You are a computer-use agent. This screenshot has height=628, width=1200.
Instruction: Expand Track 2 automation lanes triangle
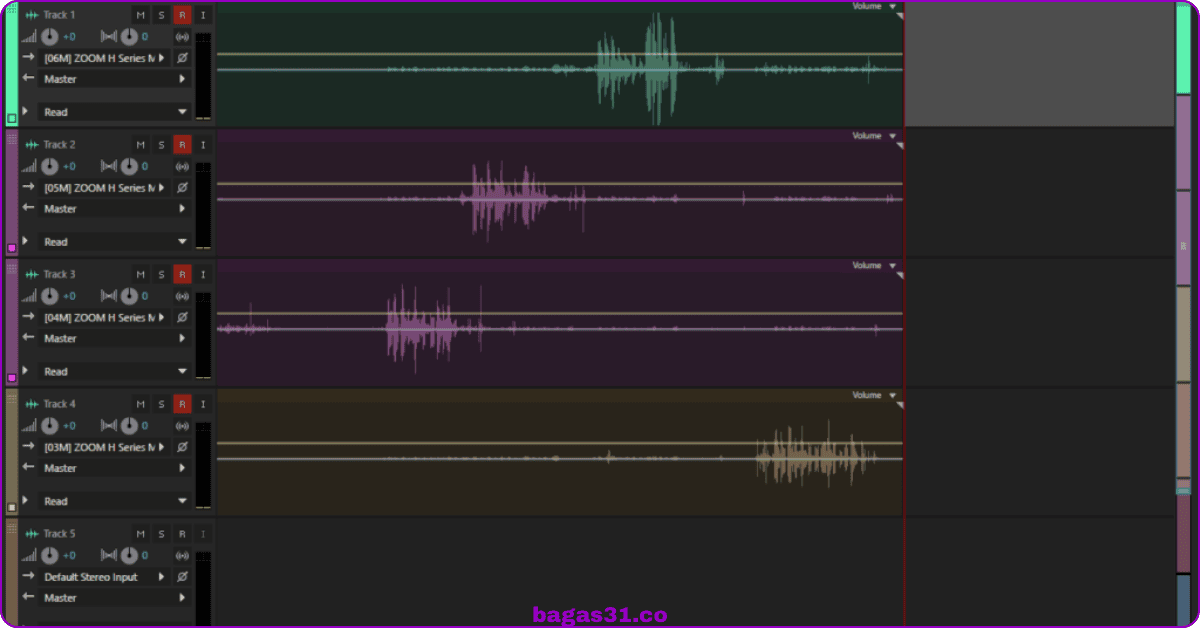click(25, 241)
